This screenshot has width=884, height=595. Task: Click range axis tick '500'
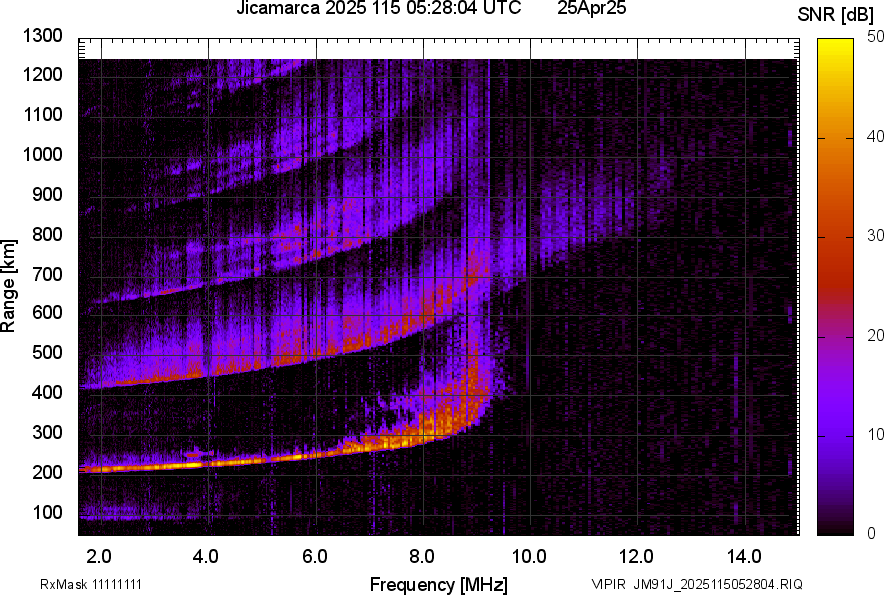click(x=47, y=352)
